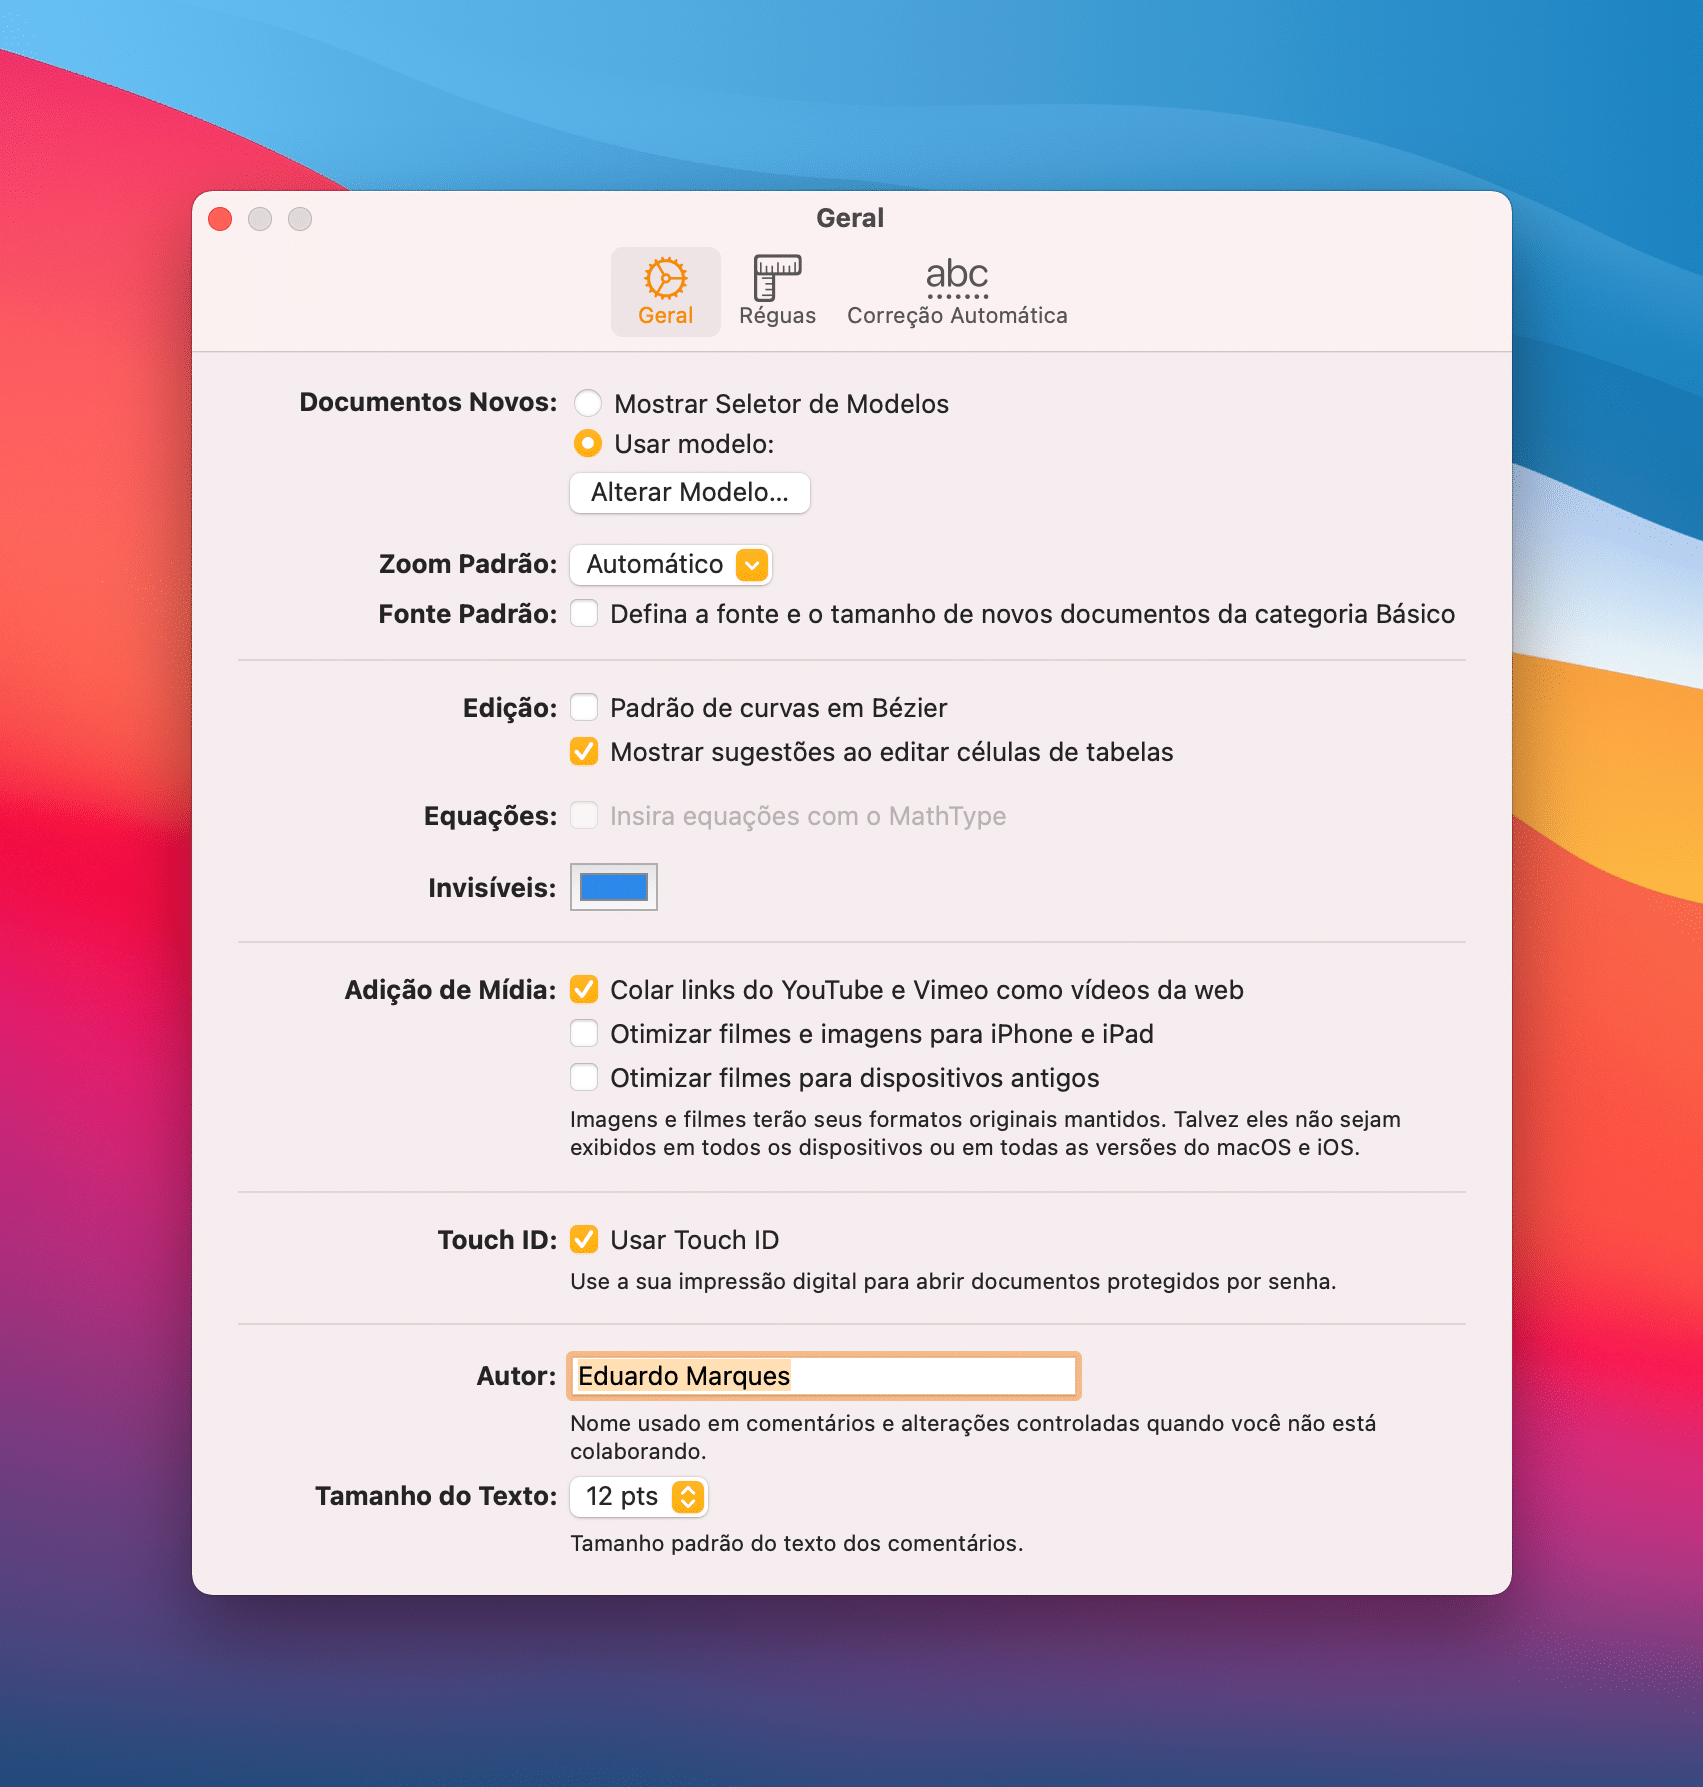Enable Otimizar filmes e imagens para iPhone e iPad
The height and width of the screenshot is (1787, 1703).
(x=584, y=1033)
